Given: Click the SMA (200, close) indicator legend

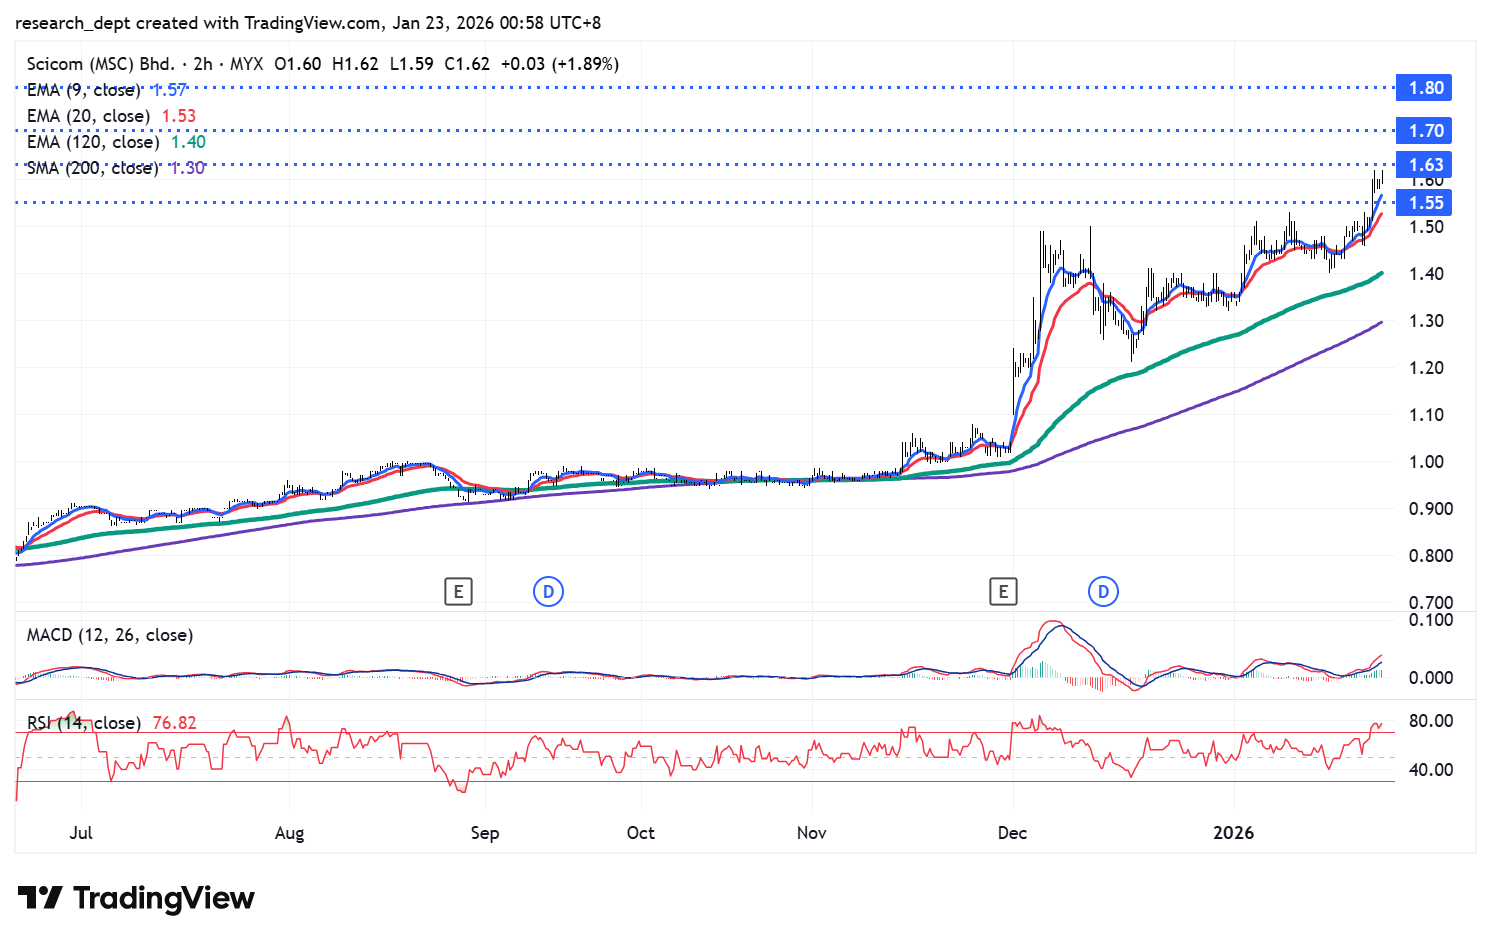Looking at the screenshot, I should tap(93, 168).
